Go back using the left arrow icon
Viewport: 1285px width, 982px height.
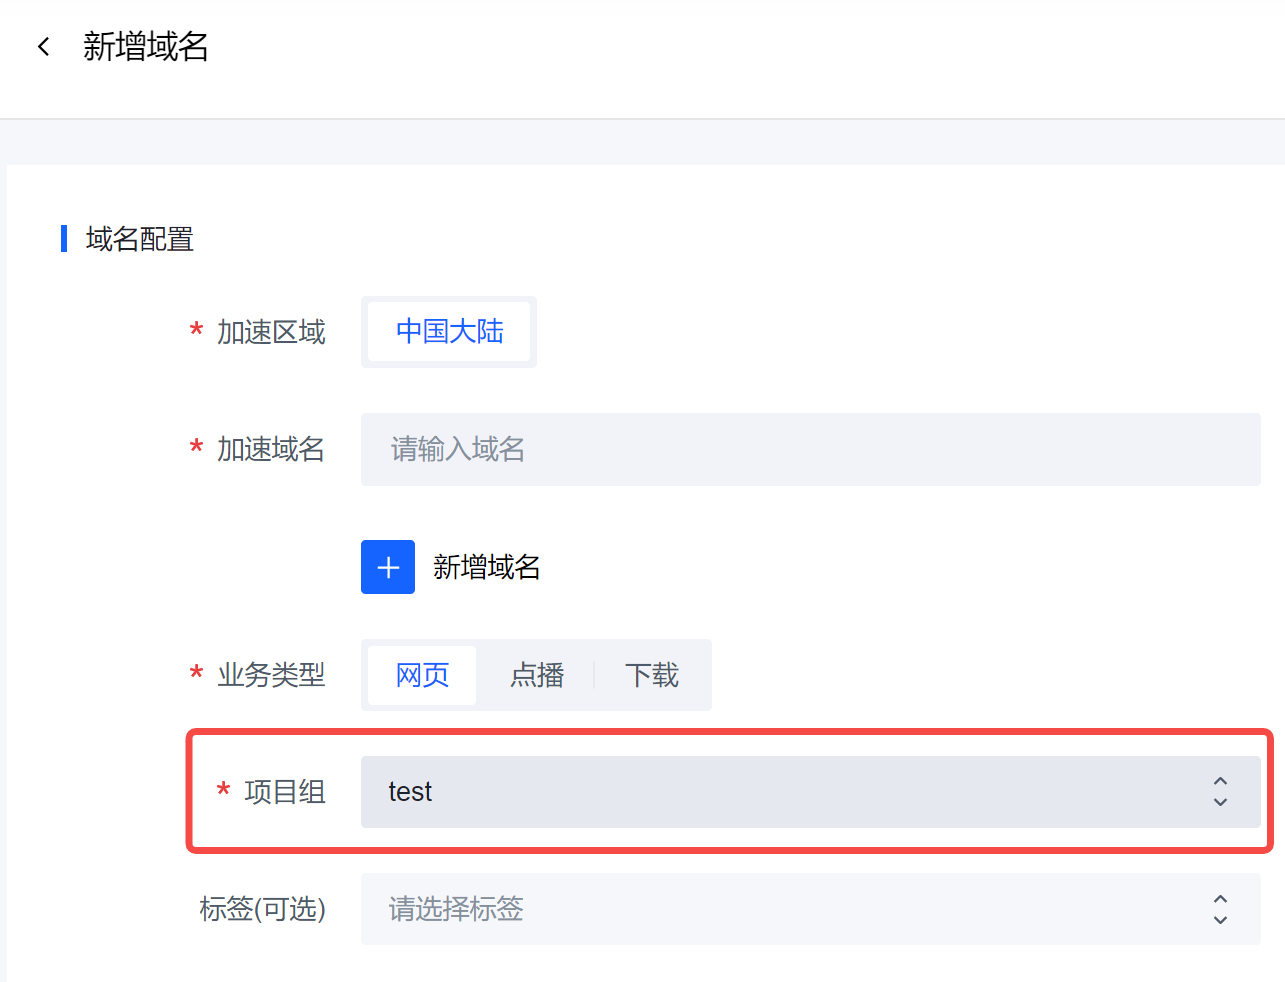coord(43,47)
